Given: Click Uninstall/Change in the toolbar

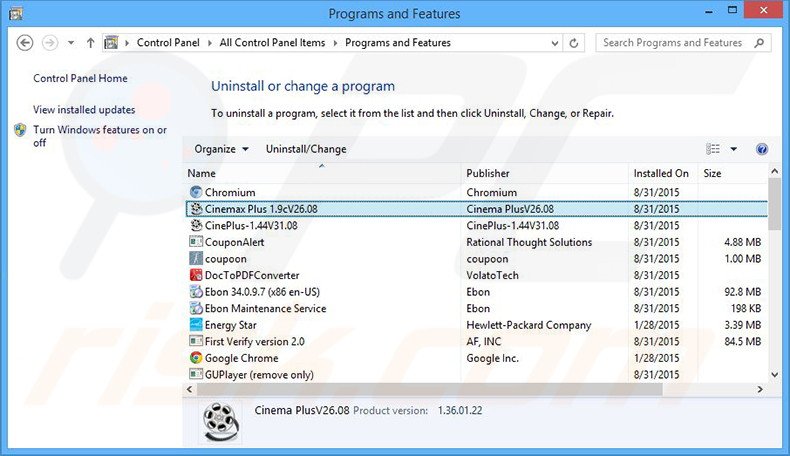Looking at the screenshot, I should click(x=306, y=149).
